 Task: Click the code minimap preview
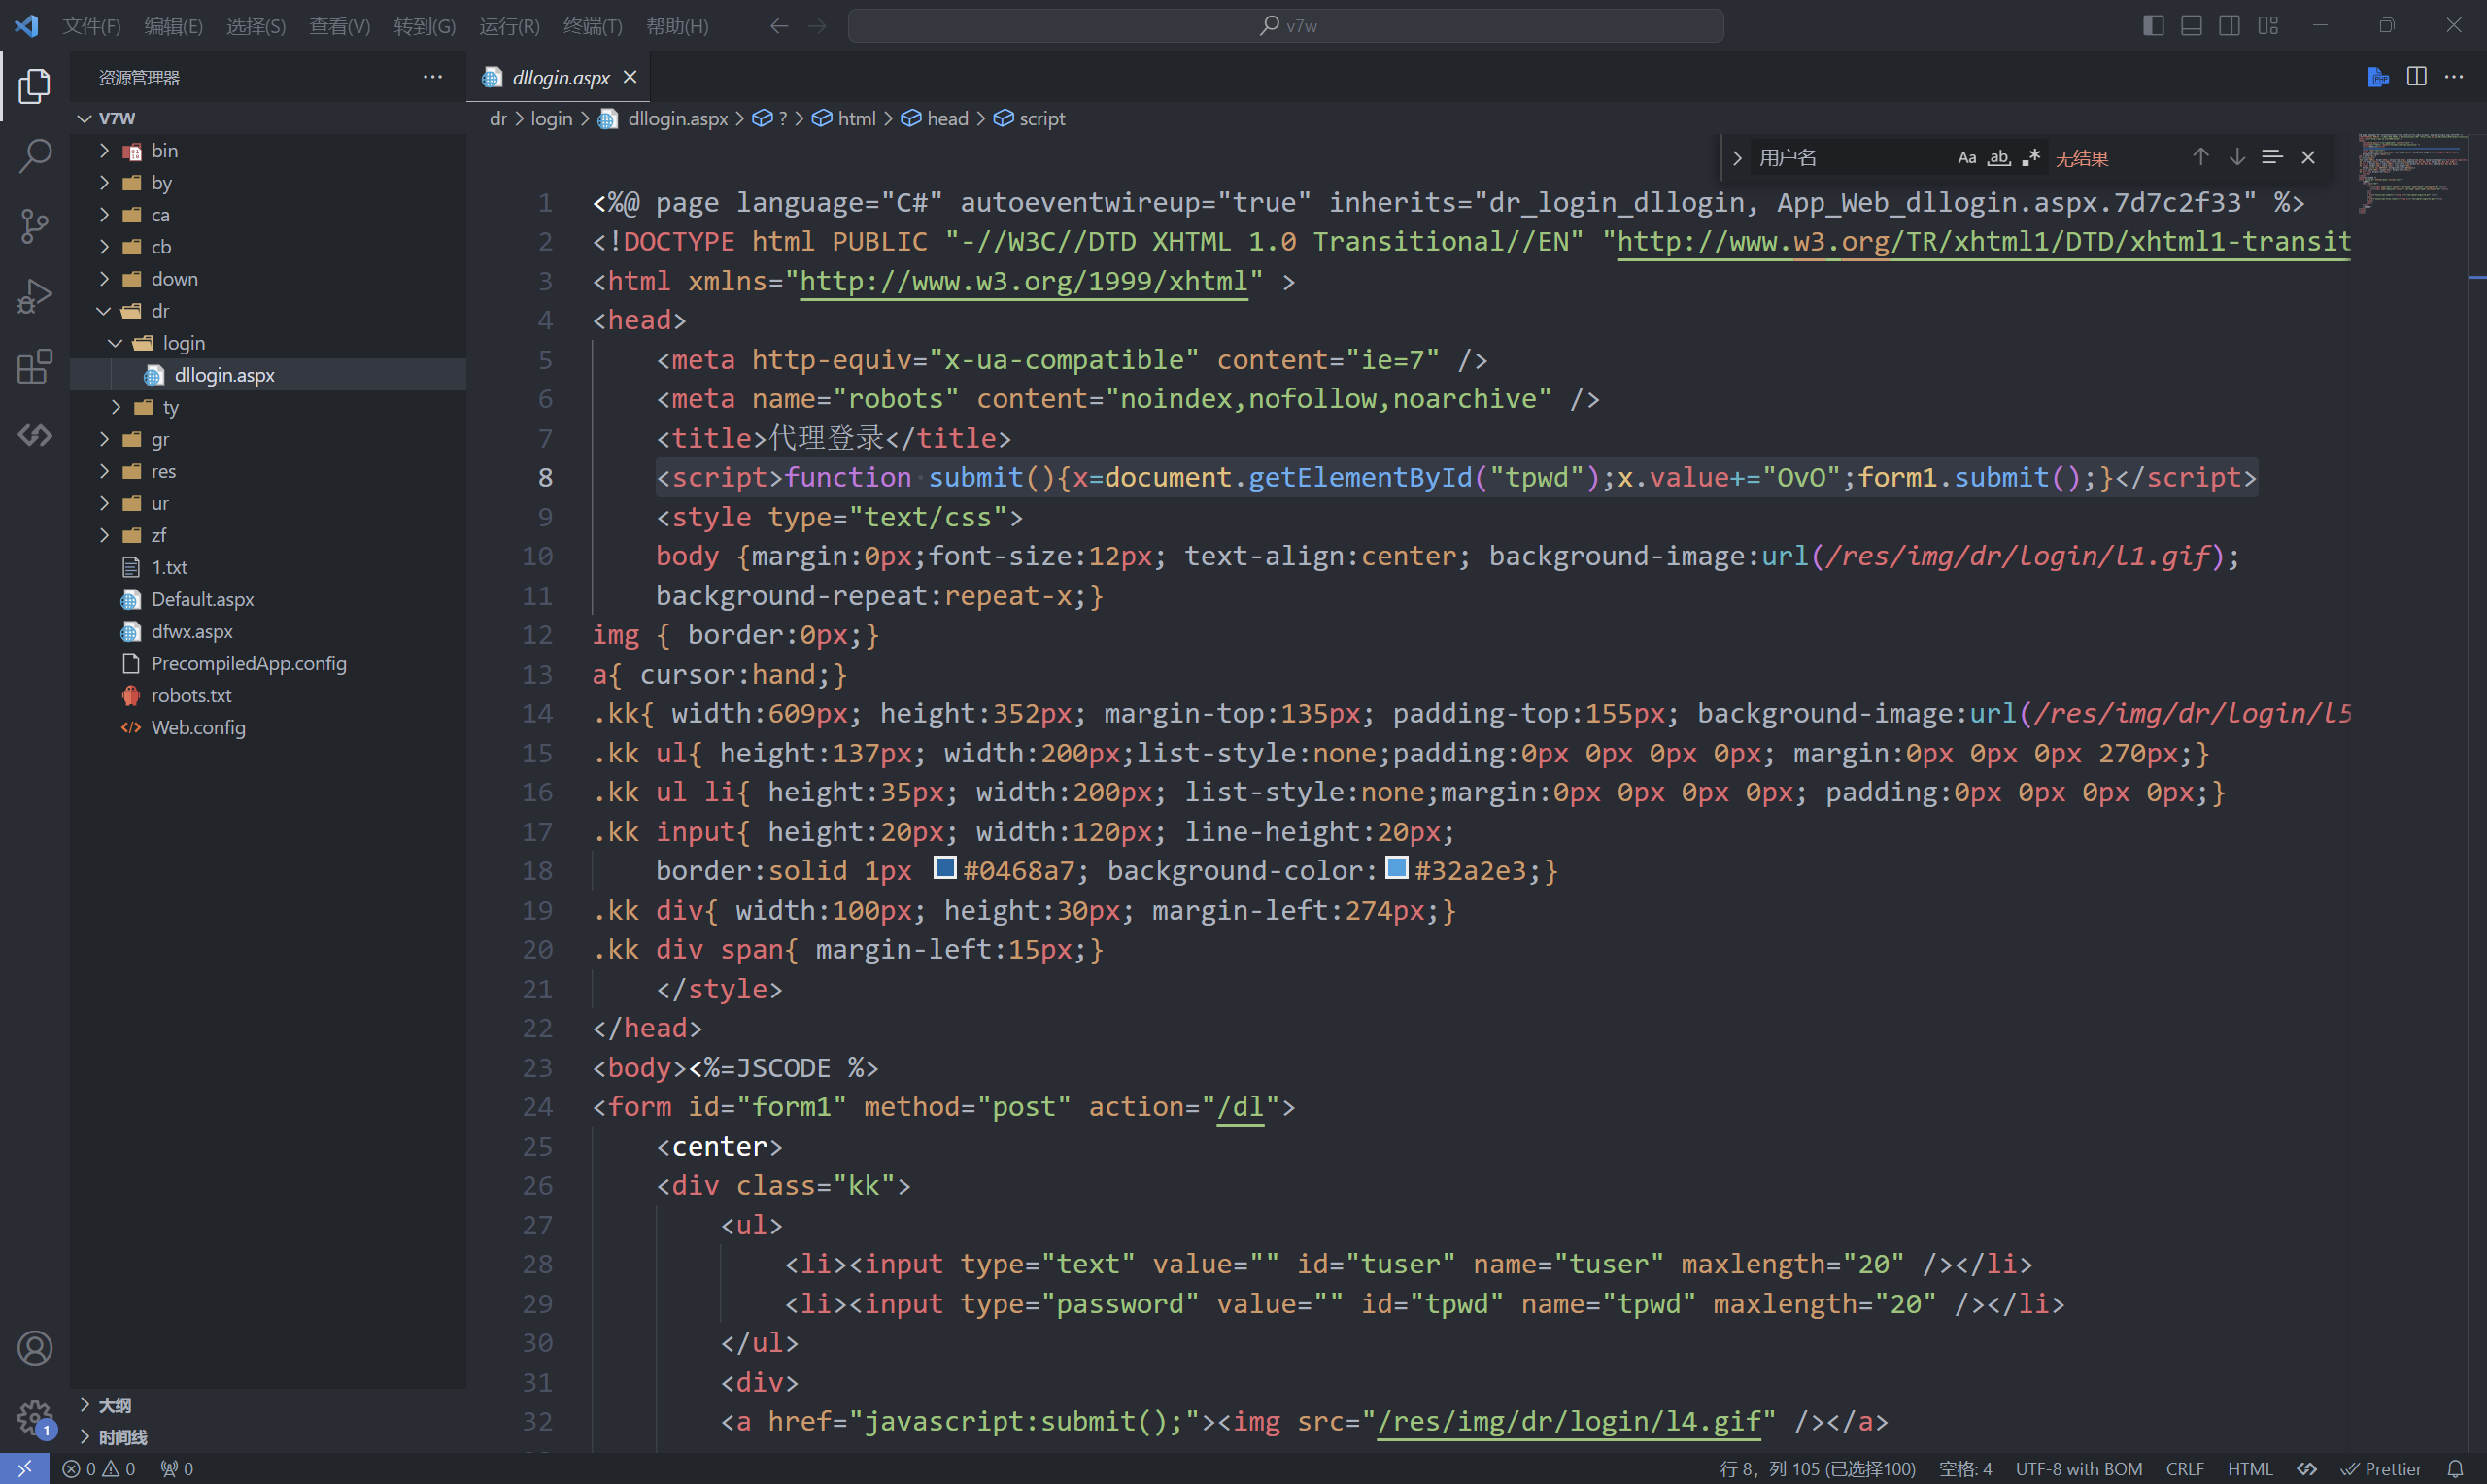[x=2410, y=172]
